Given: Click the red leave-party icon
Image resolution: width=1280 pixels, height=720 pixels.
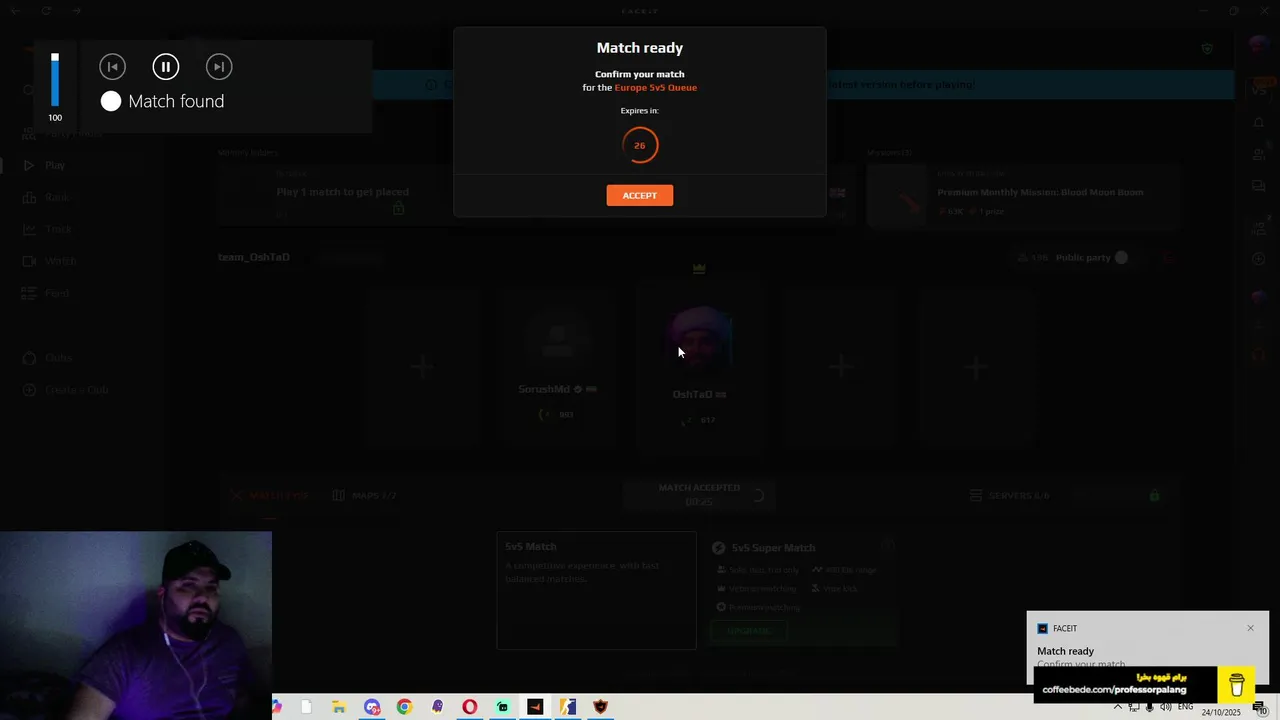Looking at the screenshot, I should tap(1167, 257).
